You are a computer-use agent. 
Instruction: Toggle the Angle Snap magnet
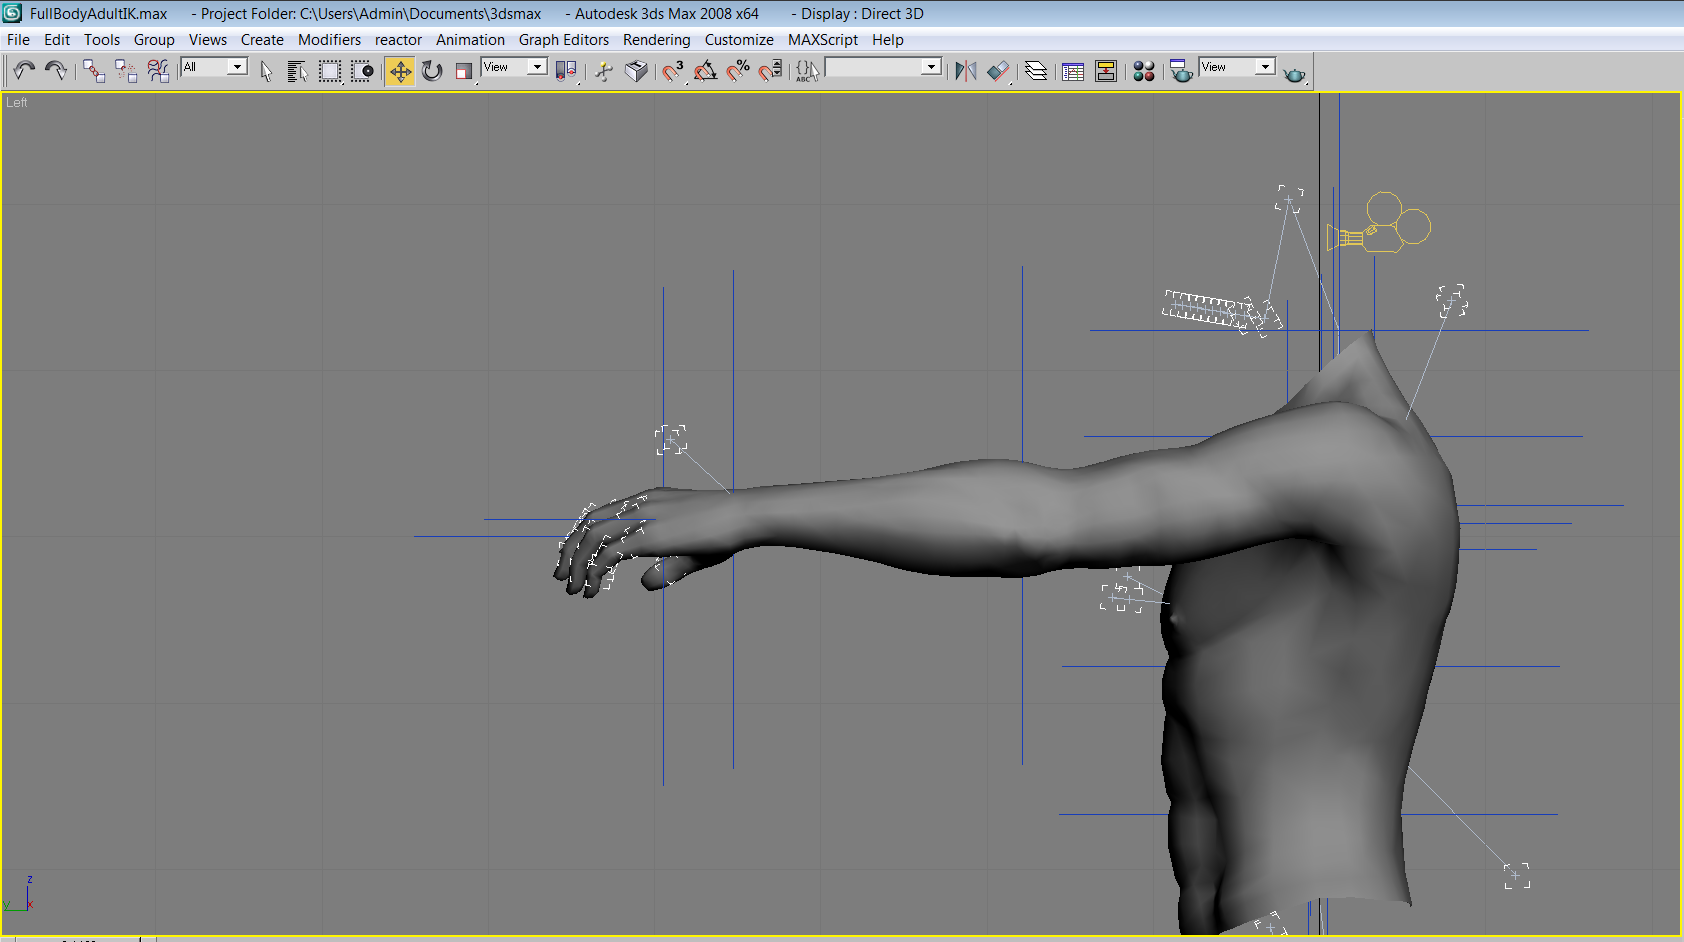pos(706,70)
